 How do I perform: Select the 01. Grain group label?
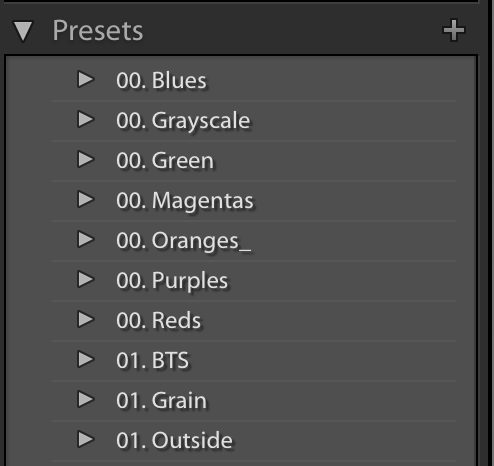pyautogui.click(x=161, y=400)
